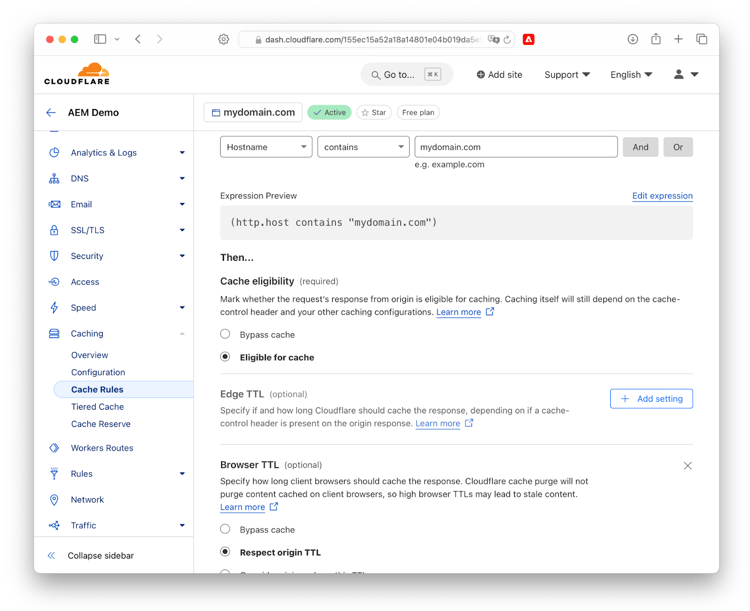This screenshot has height=611, width=750.
Task: Open Tiered Cache page
Action: pyautogui.click(x=98, y=407)
